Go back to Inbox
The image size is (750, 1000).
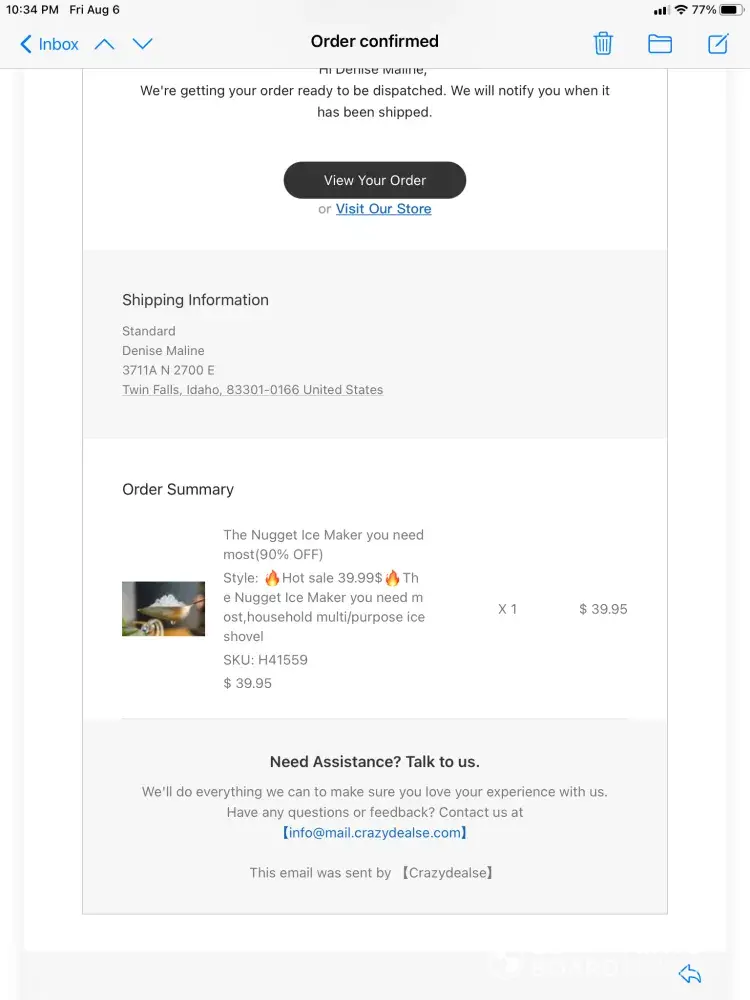(49, 44)
